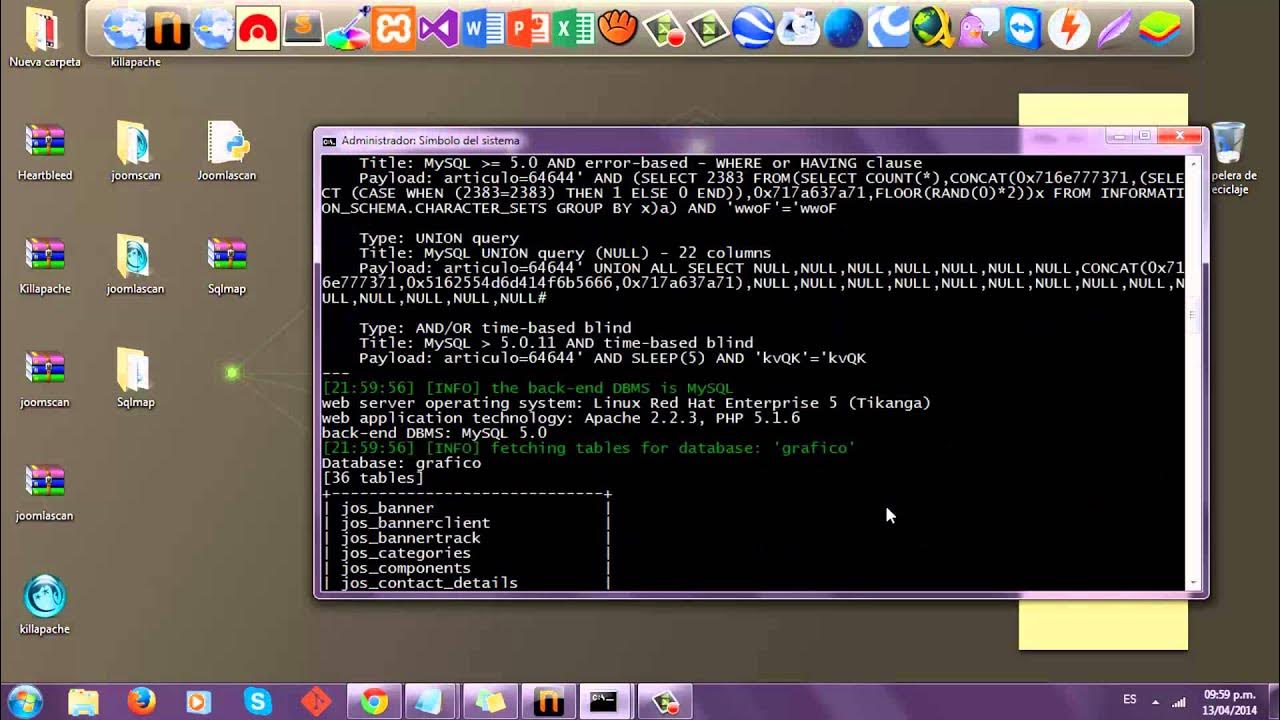1280x720 pixels.
Task: Show hidden system tray icons
Action: pyautogui.click(x=1155, y=702)
